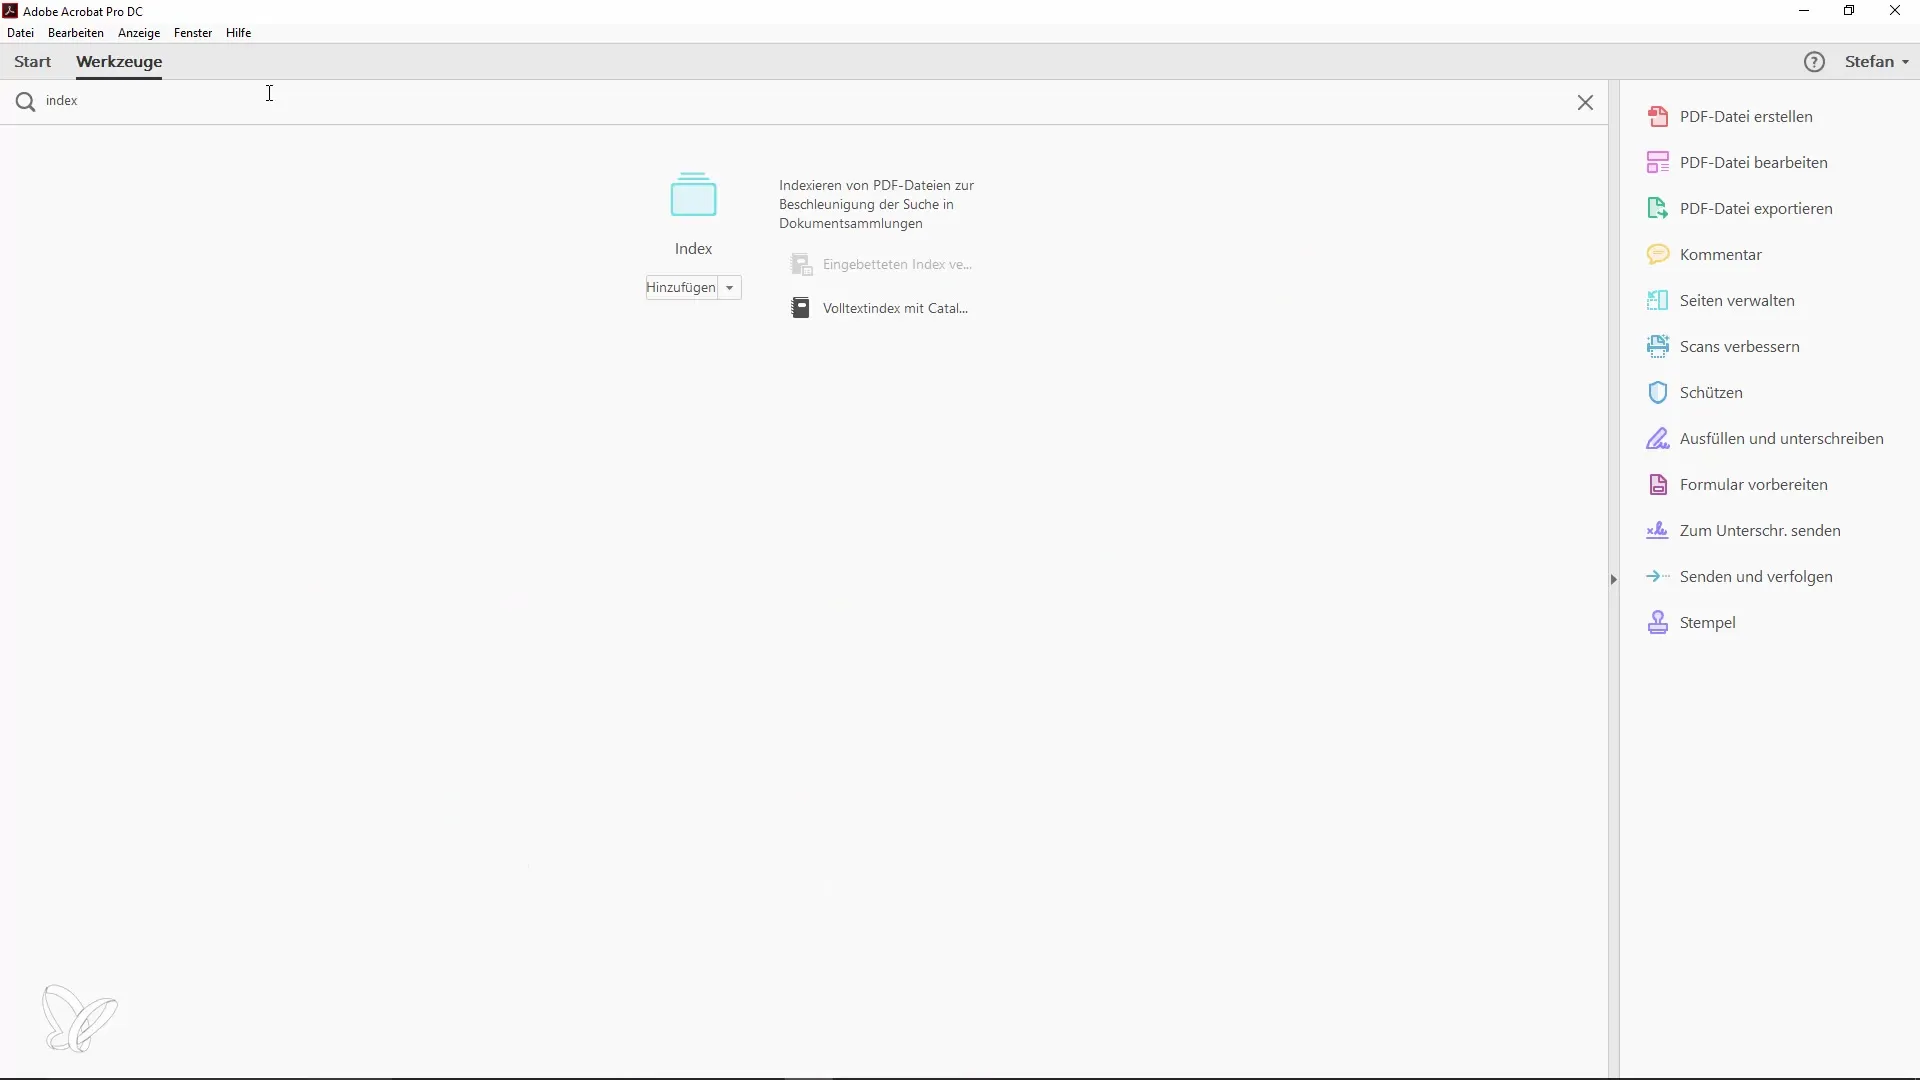Screen dimensions: 1920x1080
Task: Click the Ausfüllen und unterschreiben icon
Action: [x=1658, y=438]
